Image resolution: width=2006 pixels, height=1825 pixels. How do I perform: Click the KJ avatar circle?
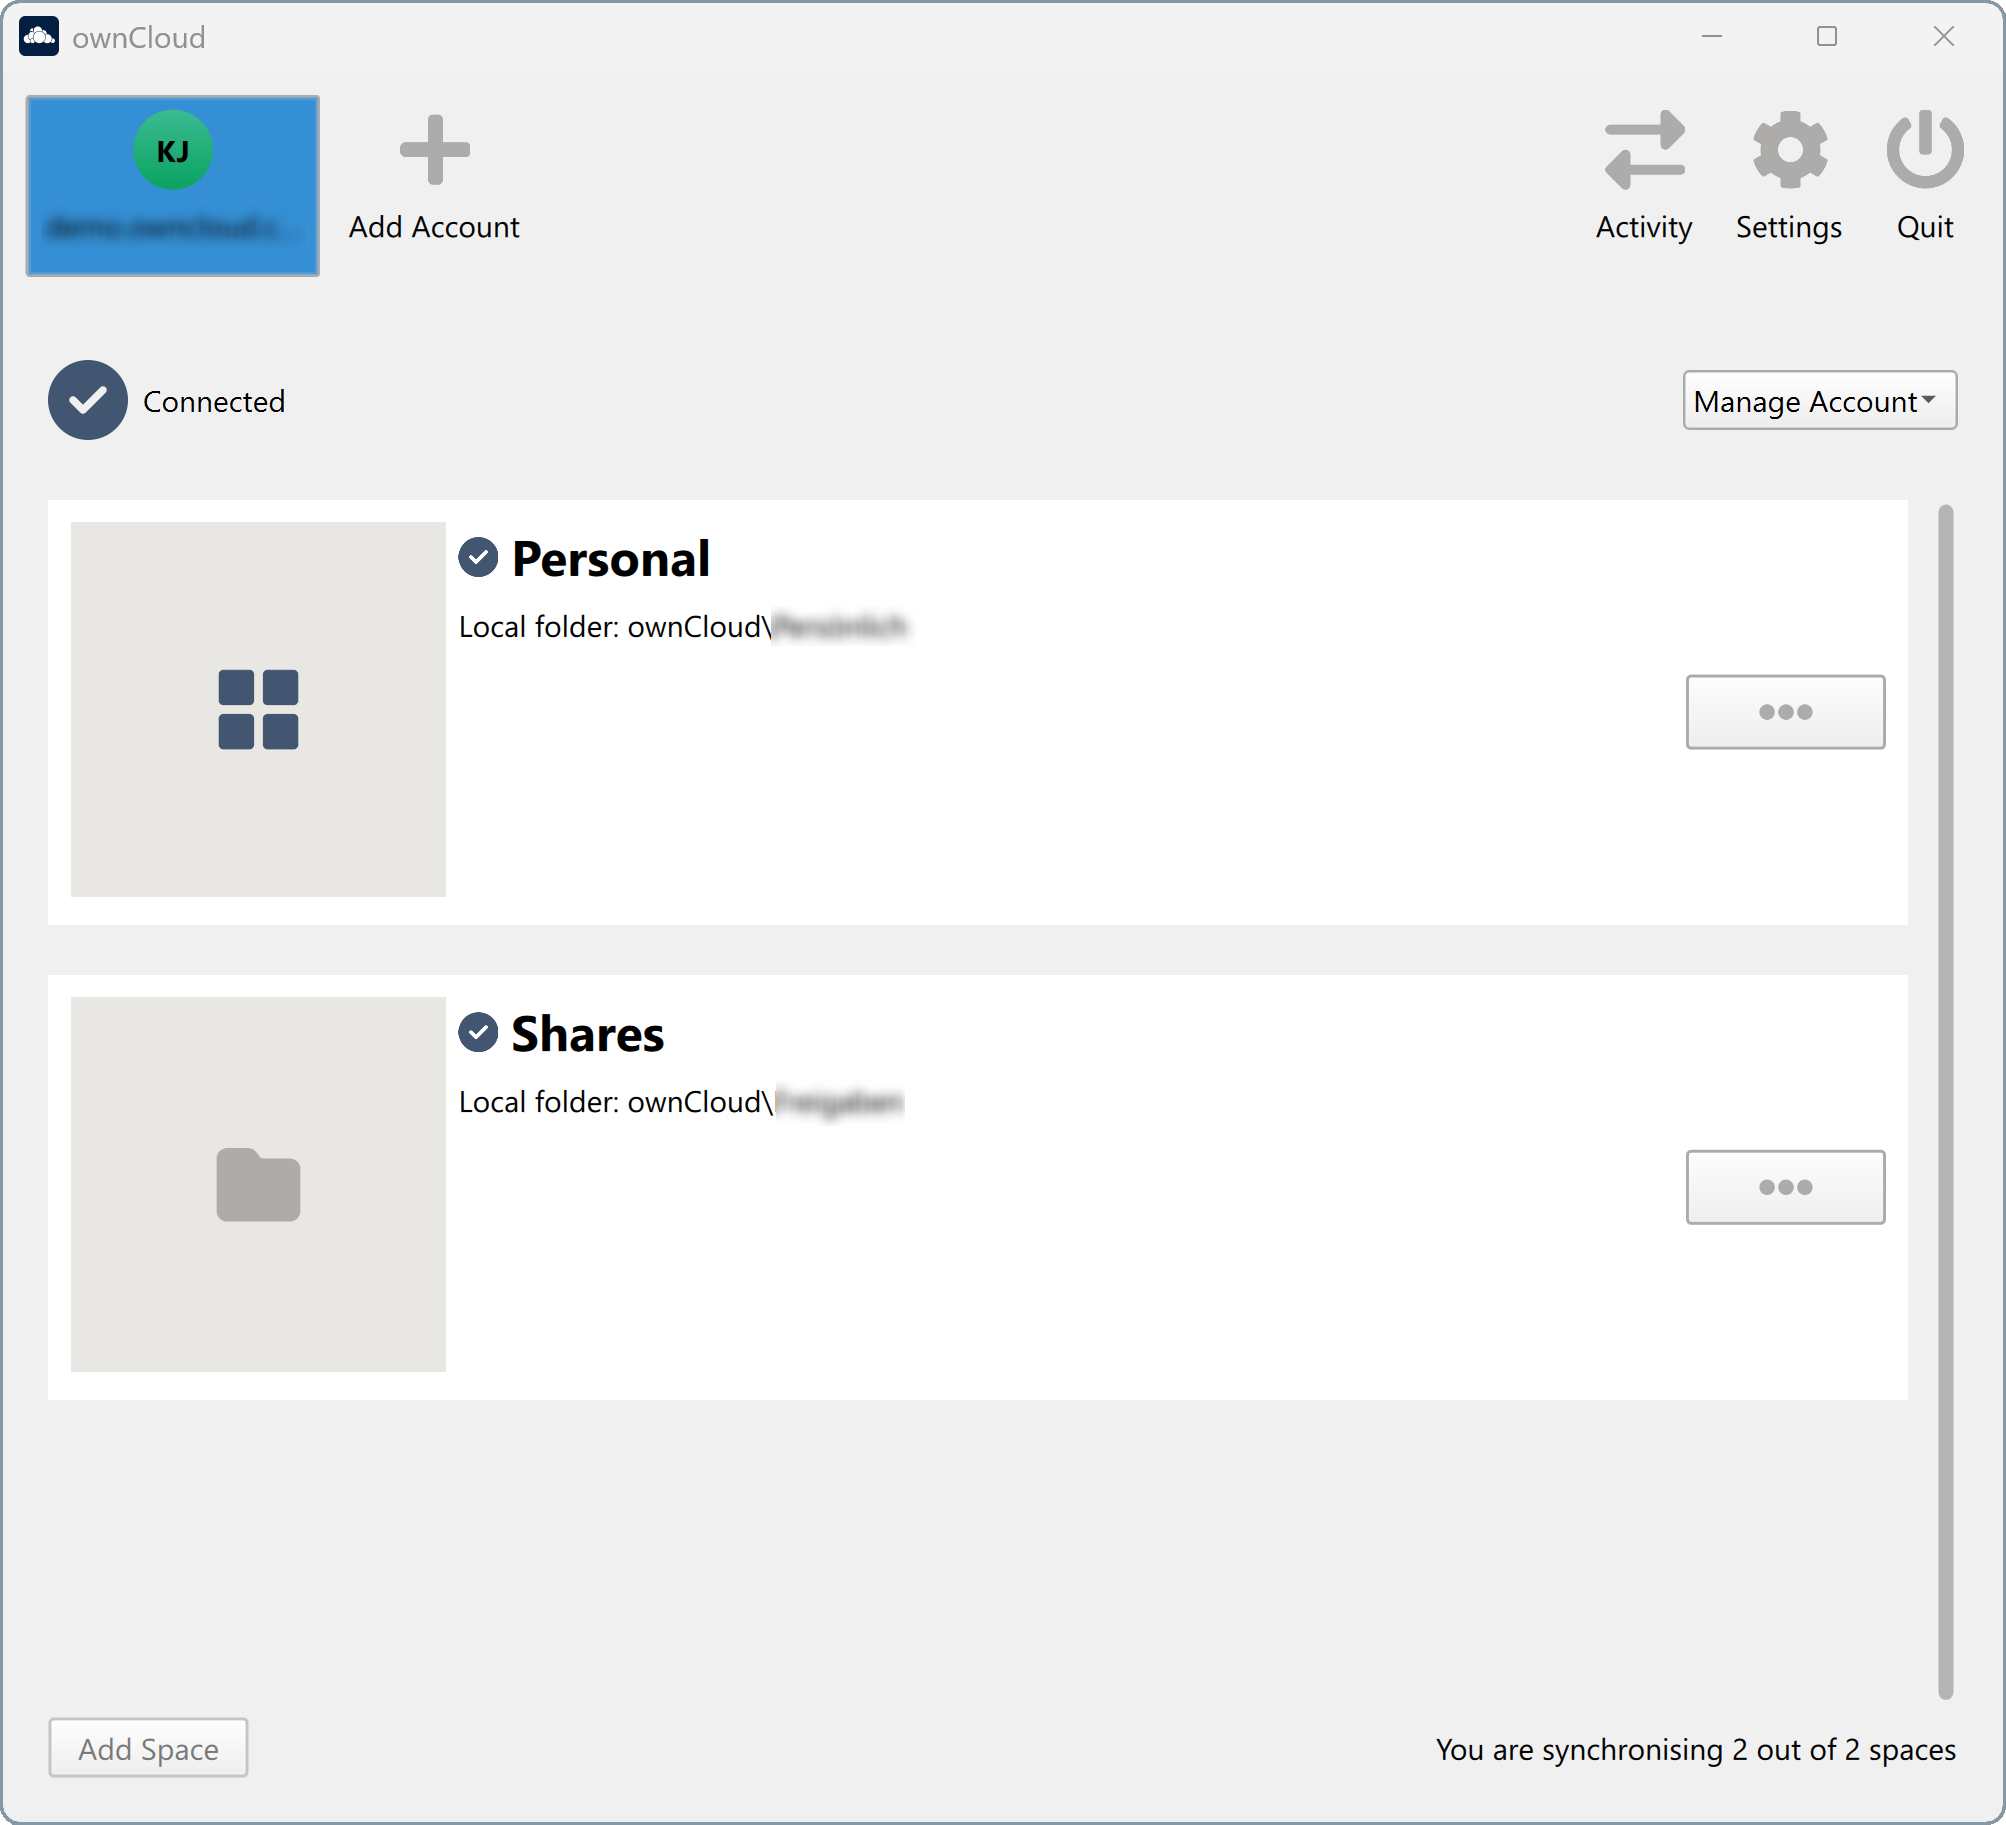pos(173,151)
